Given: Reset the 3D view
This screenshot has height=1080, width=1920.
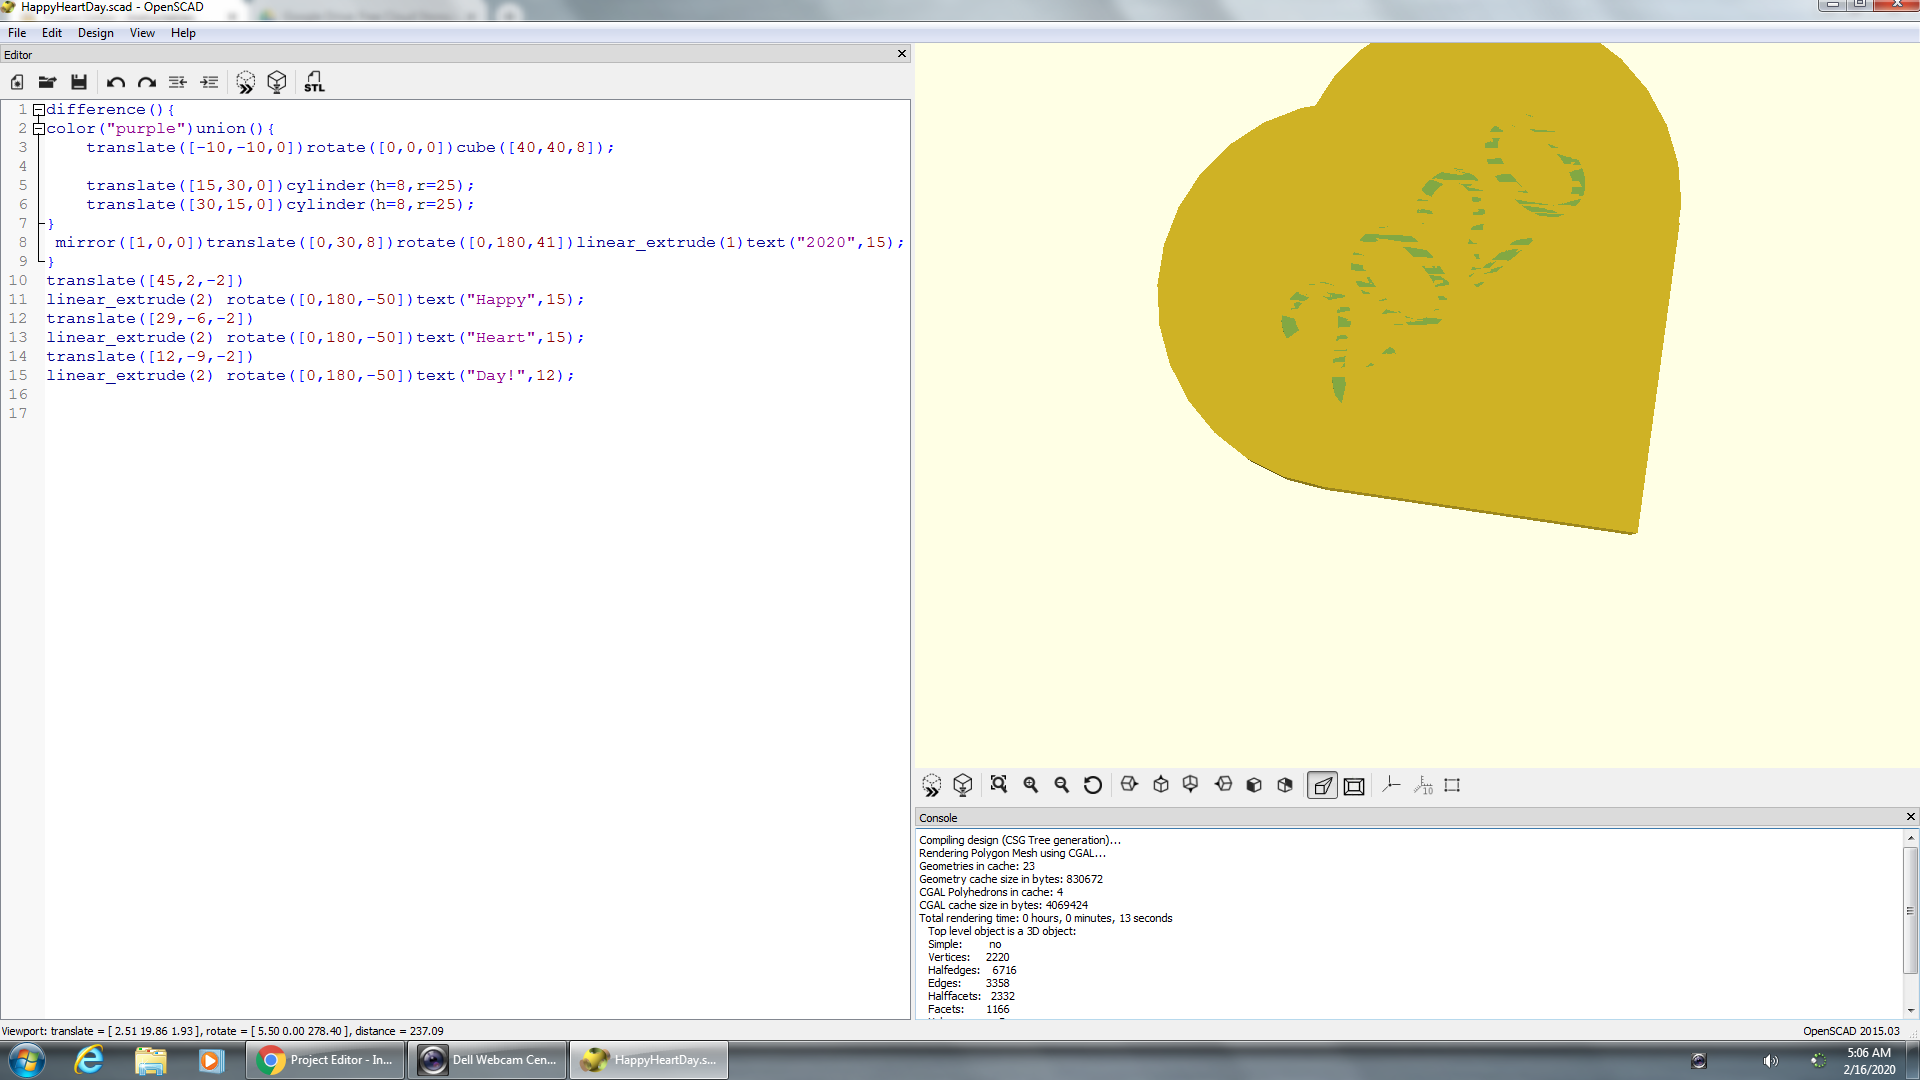Looking at the screenshot, I should [x=1093, y=785].
